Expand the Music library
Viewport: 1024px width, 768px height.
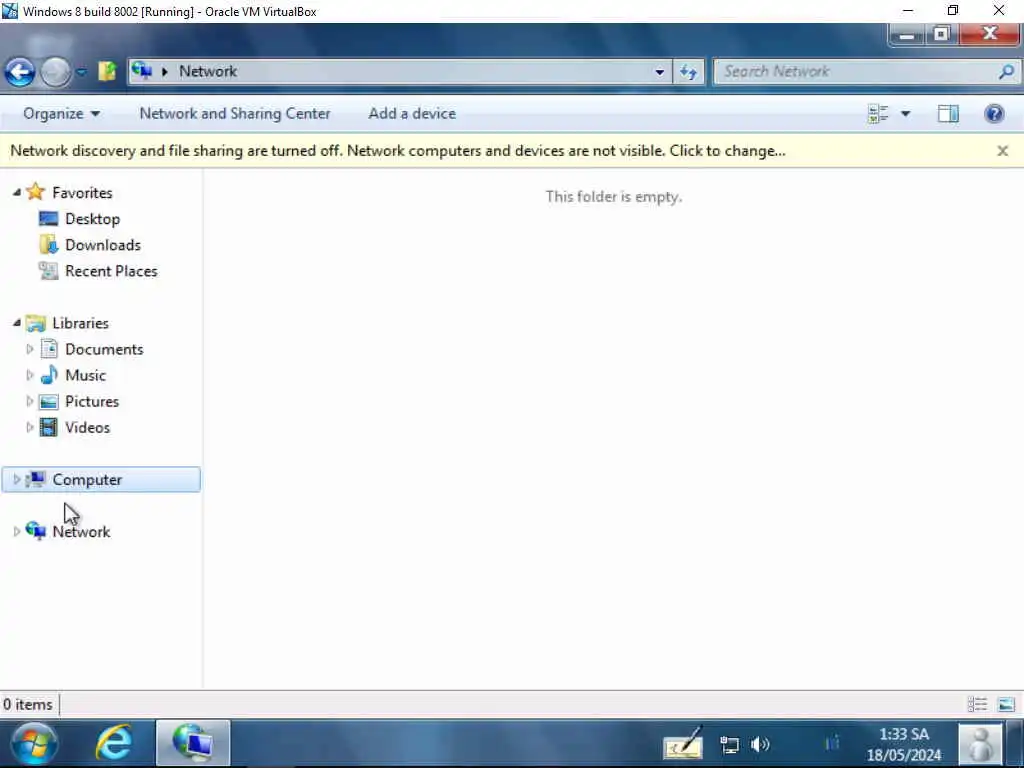[x=29, y=376]
